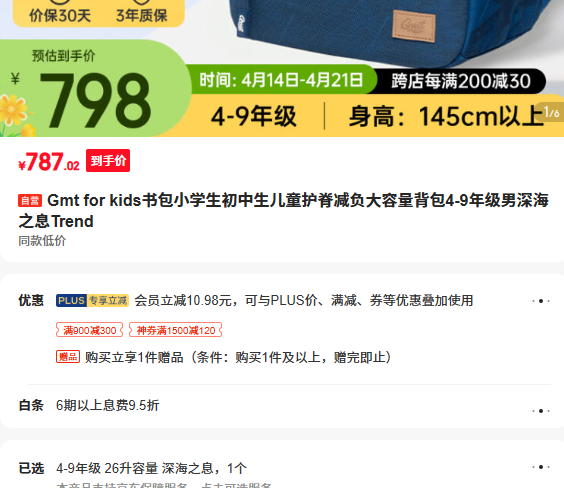The image size is (564, 488).
Task: Expand 优惠 details with three-dot button
Action: tap(541, 301)
